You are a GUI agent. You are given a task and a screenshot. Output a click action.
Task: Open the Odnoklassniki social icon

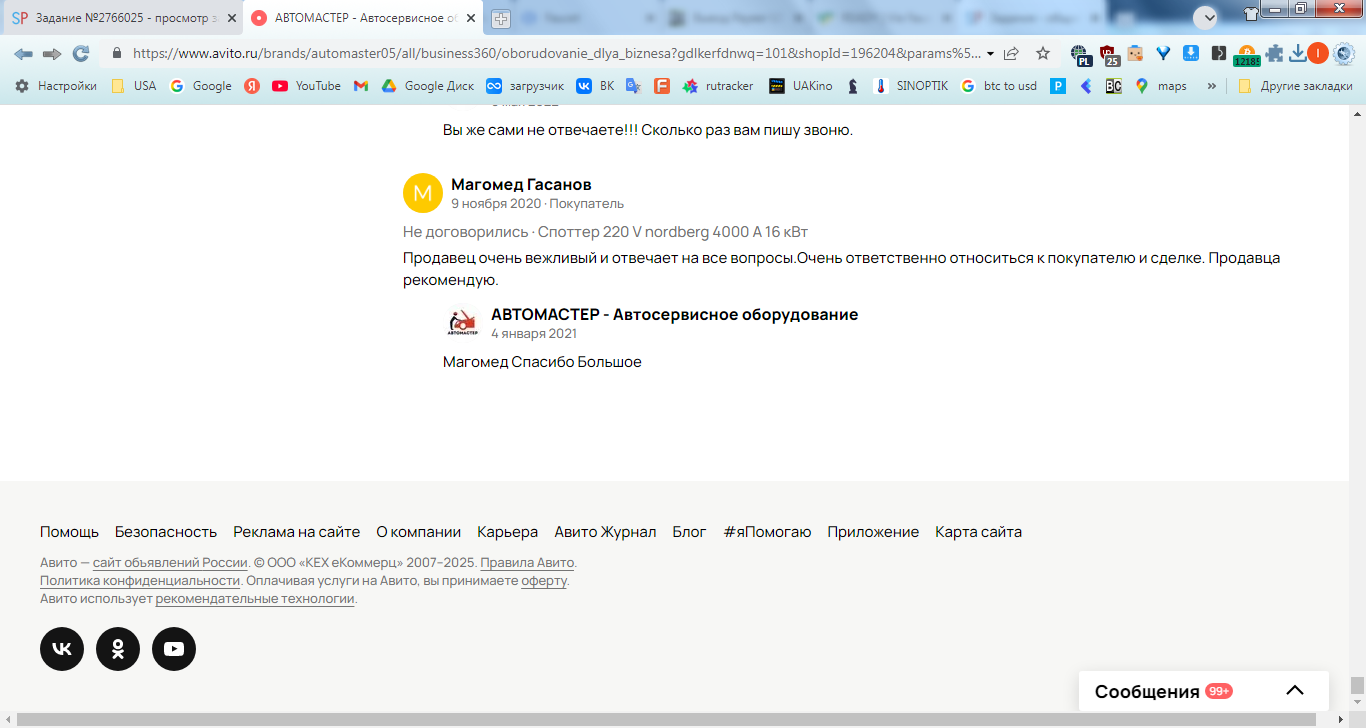tap(118, 649)
